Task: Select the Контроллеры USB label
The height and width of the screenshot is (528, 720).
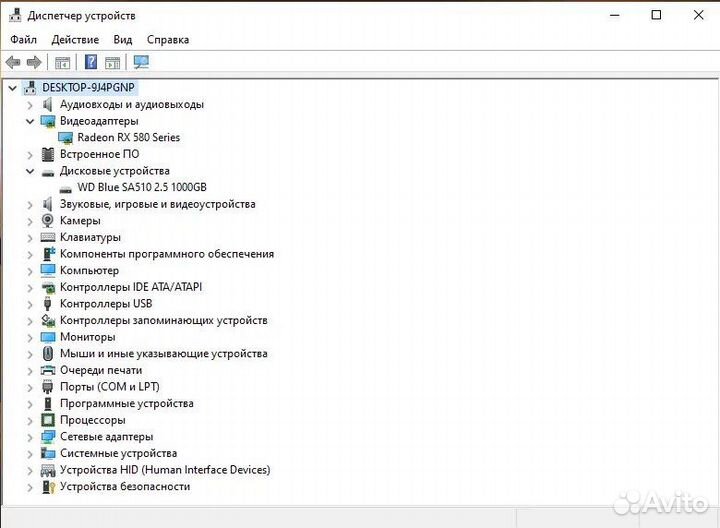Action: (106, 303)
